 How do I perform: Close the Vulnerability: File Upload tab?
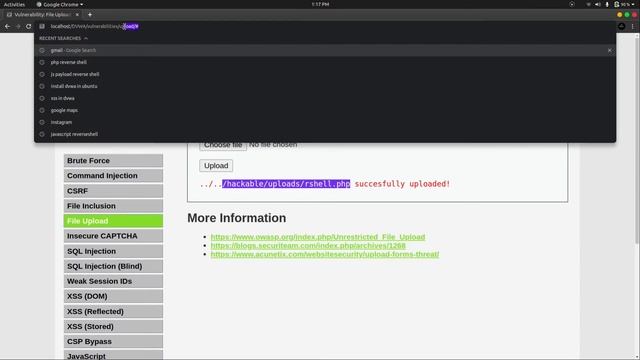point(77,15)
